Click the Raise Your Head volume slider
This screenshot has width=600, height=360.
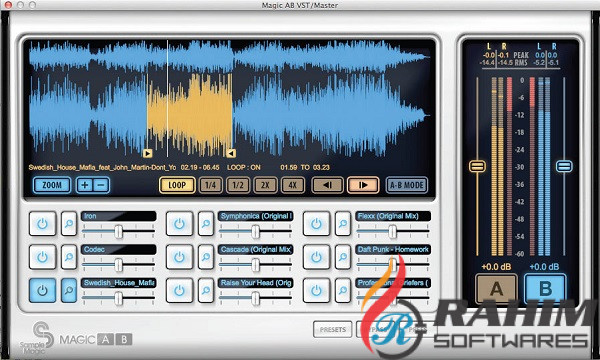(x=256, y=298)
